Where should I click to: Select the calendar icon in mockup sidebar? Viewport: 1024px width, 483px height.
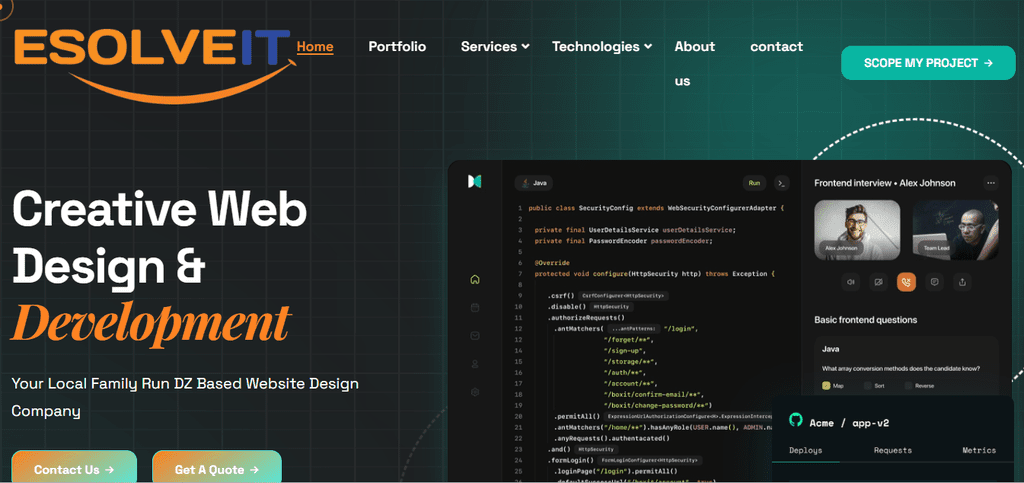[475, 307]
